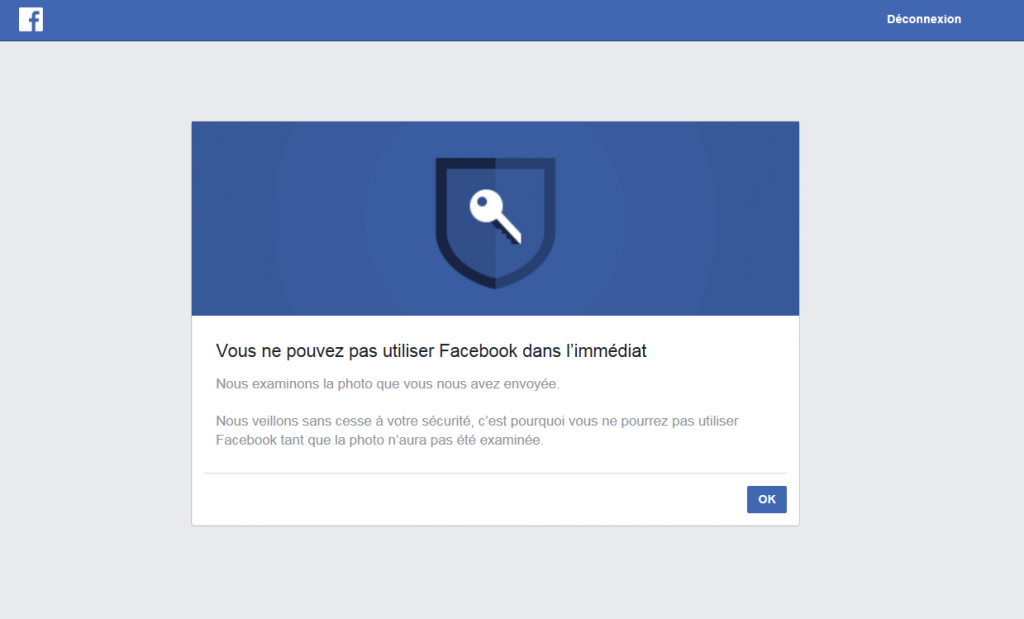Click the Facebook logo in the header
Screen dimensions: 1024x619
point(31,20)
